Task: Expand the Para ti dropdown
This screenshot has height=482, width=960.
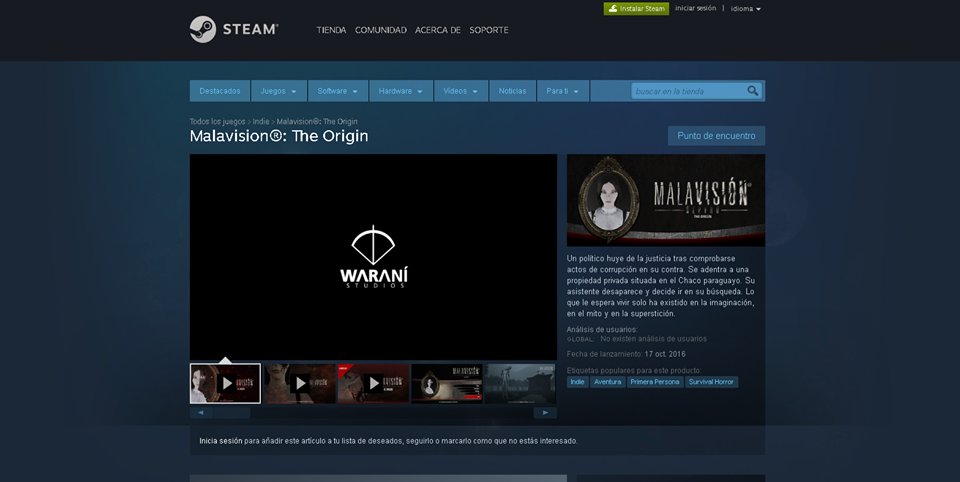Action: (x=563, y=91)
